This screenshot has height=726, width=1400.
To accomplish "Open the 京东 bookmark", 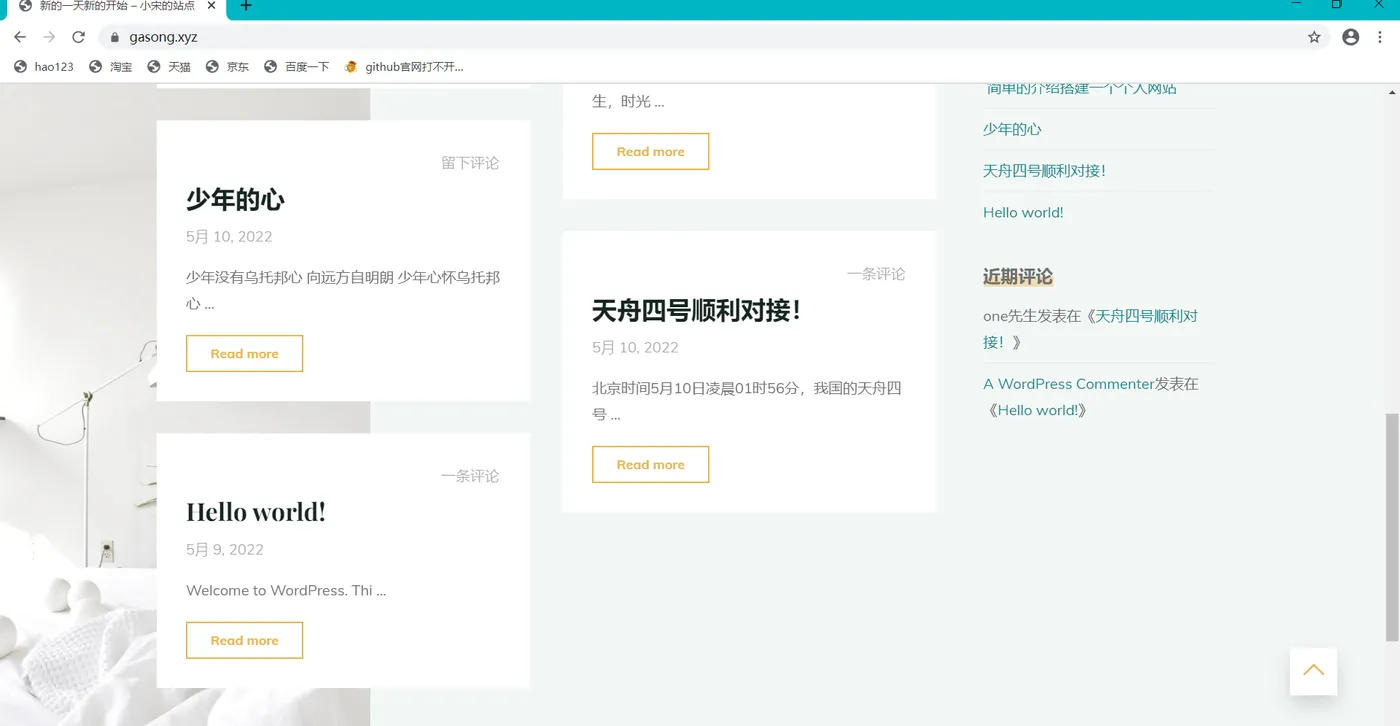I will pyautogui.click(x=227, y=67).
